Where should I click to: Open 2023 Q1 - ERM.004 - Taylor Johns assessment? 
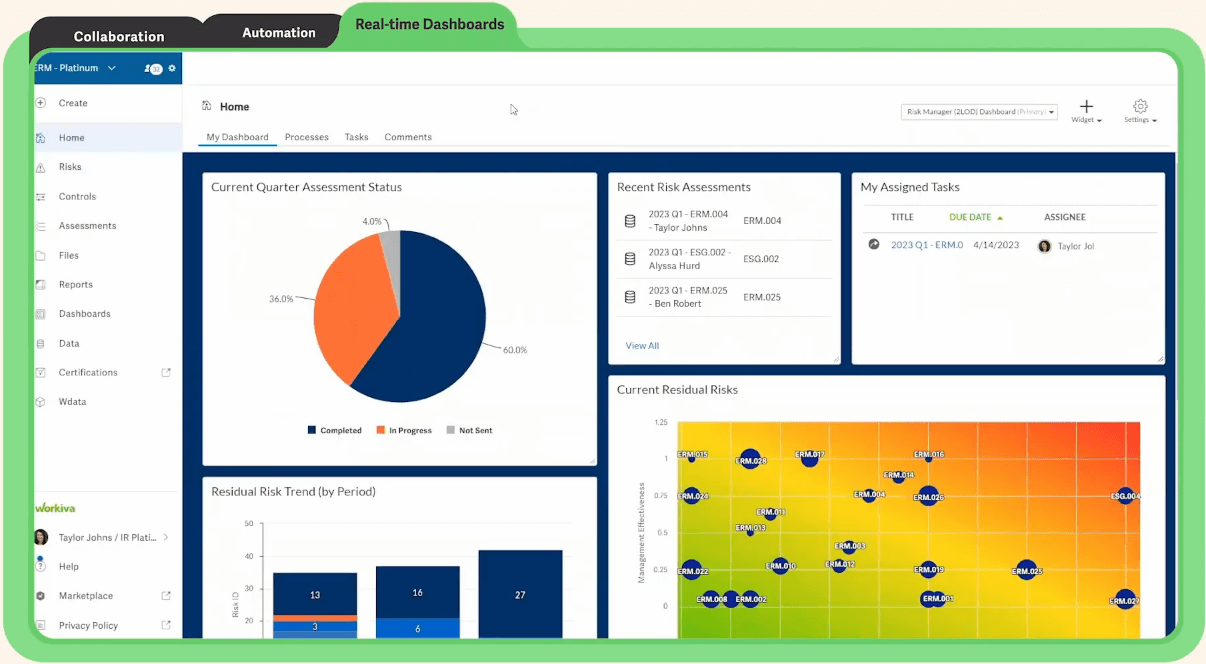pos(689,221)
